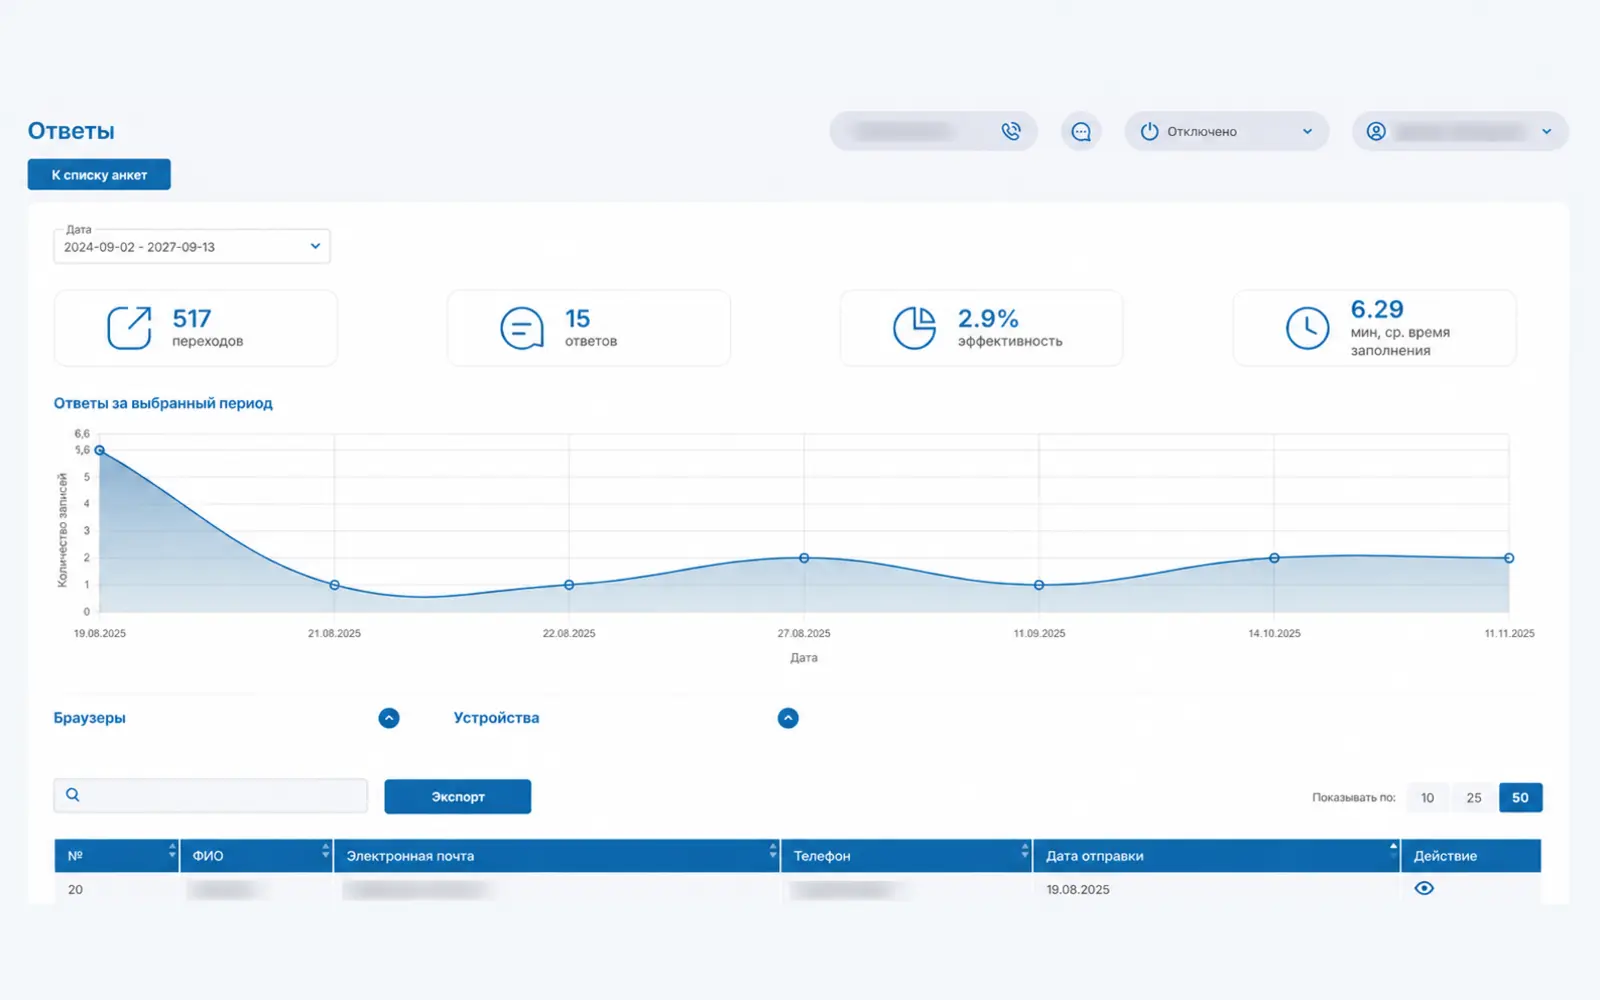The image size is (1600, 1000).
Task: Click the clock icon for average time
Action: [x=1307, y=328]
